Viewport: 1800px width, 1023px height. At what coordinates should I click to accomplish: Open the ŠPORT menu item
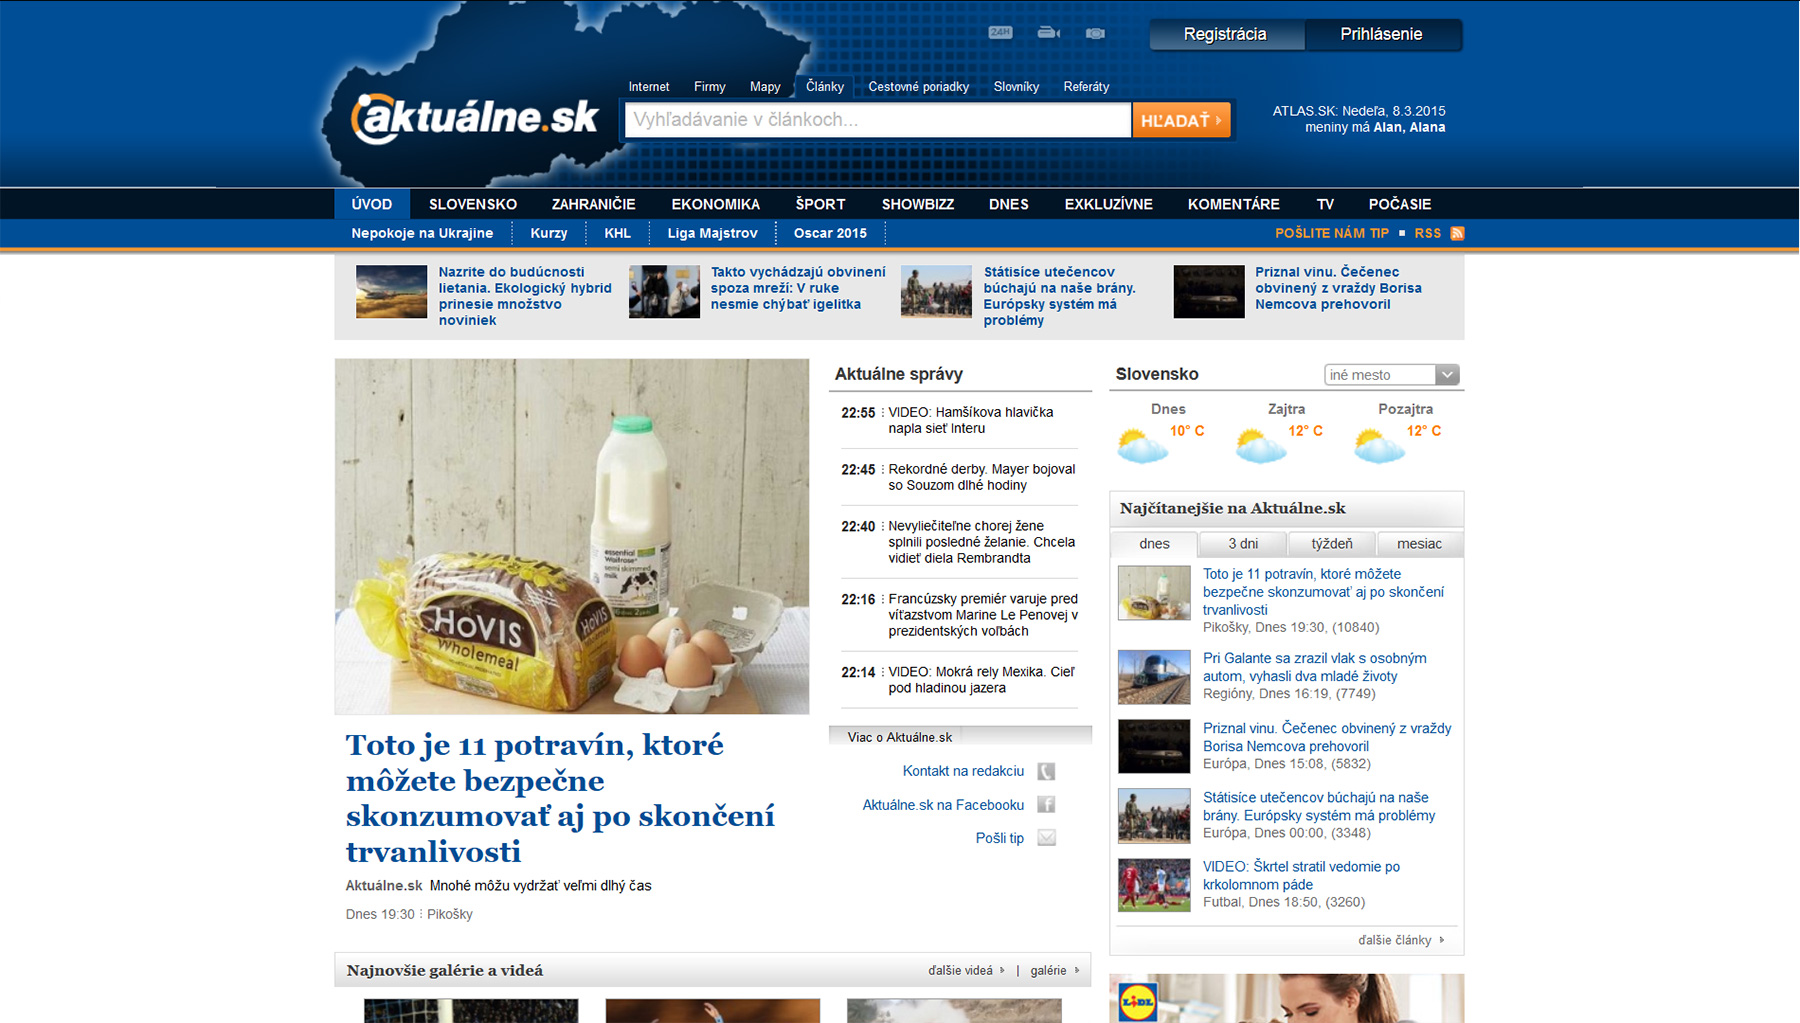820,204
